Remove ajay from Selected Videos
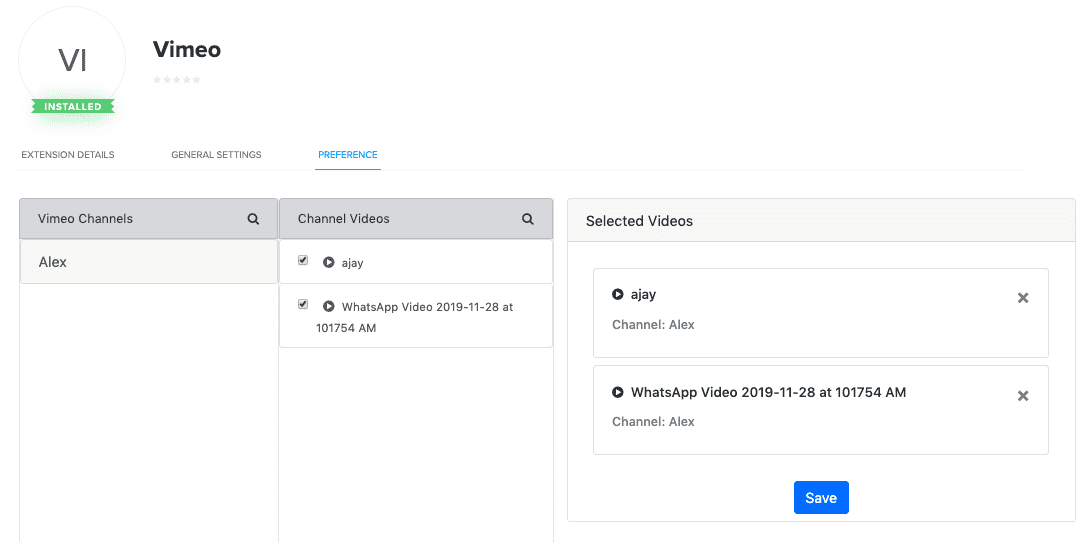Viewport: 1088px width, 542px height. click(x=1023, y=298)
